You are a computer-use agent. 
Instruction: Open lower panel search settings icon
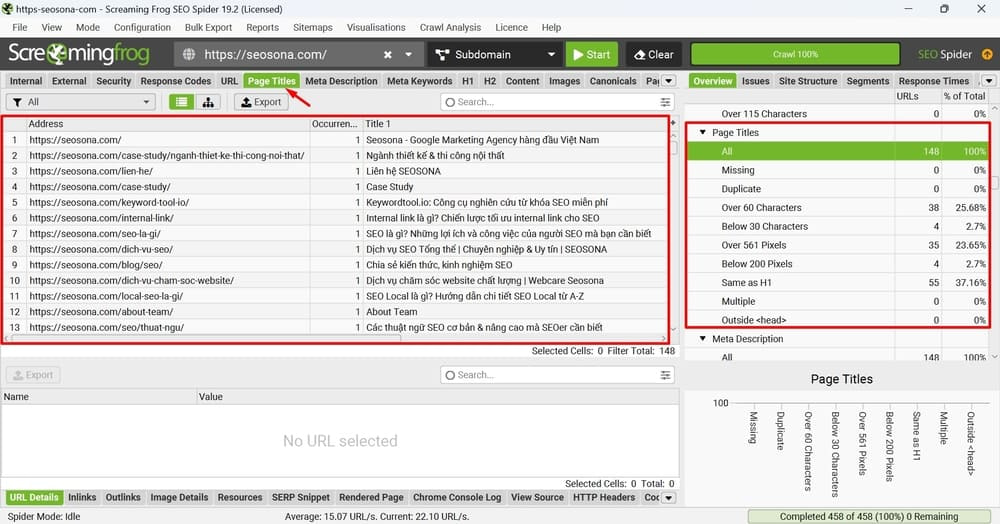point(666,375)
